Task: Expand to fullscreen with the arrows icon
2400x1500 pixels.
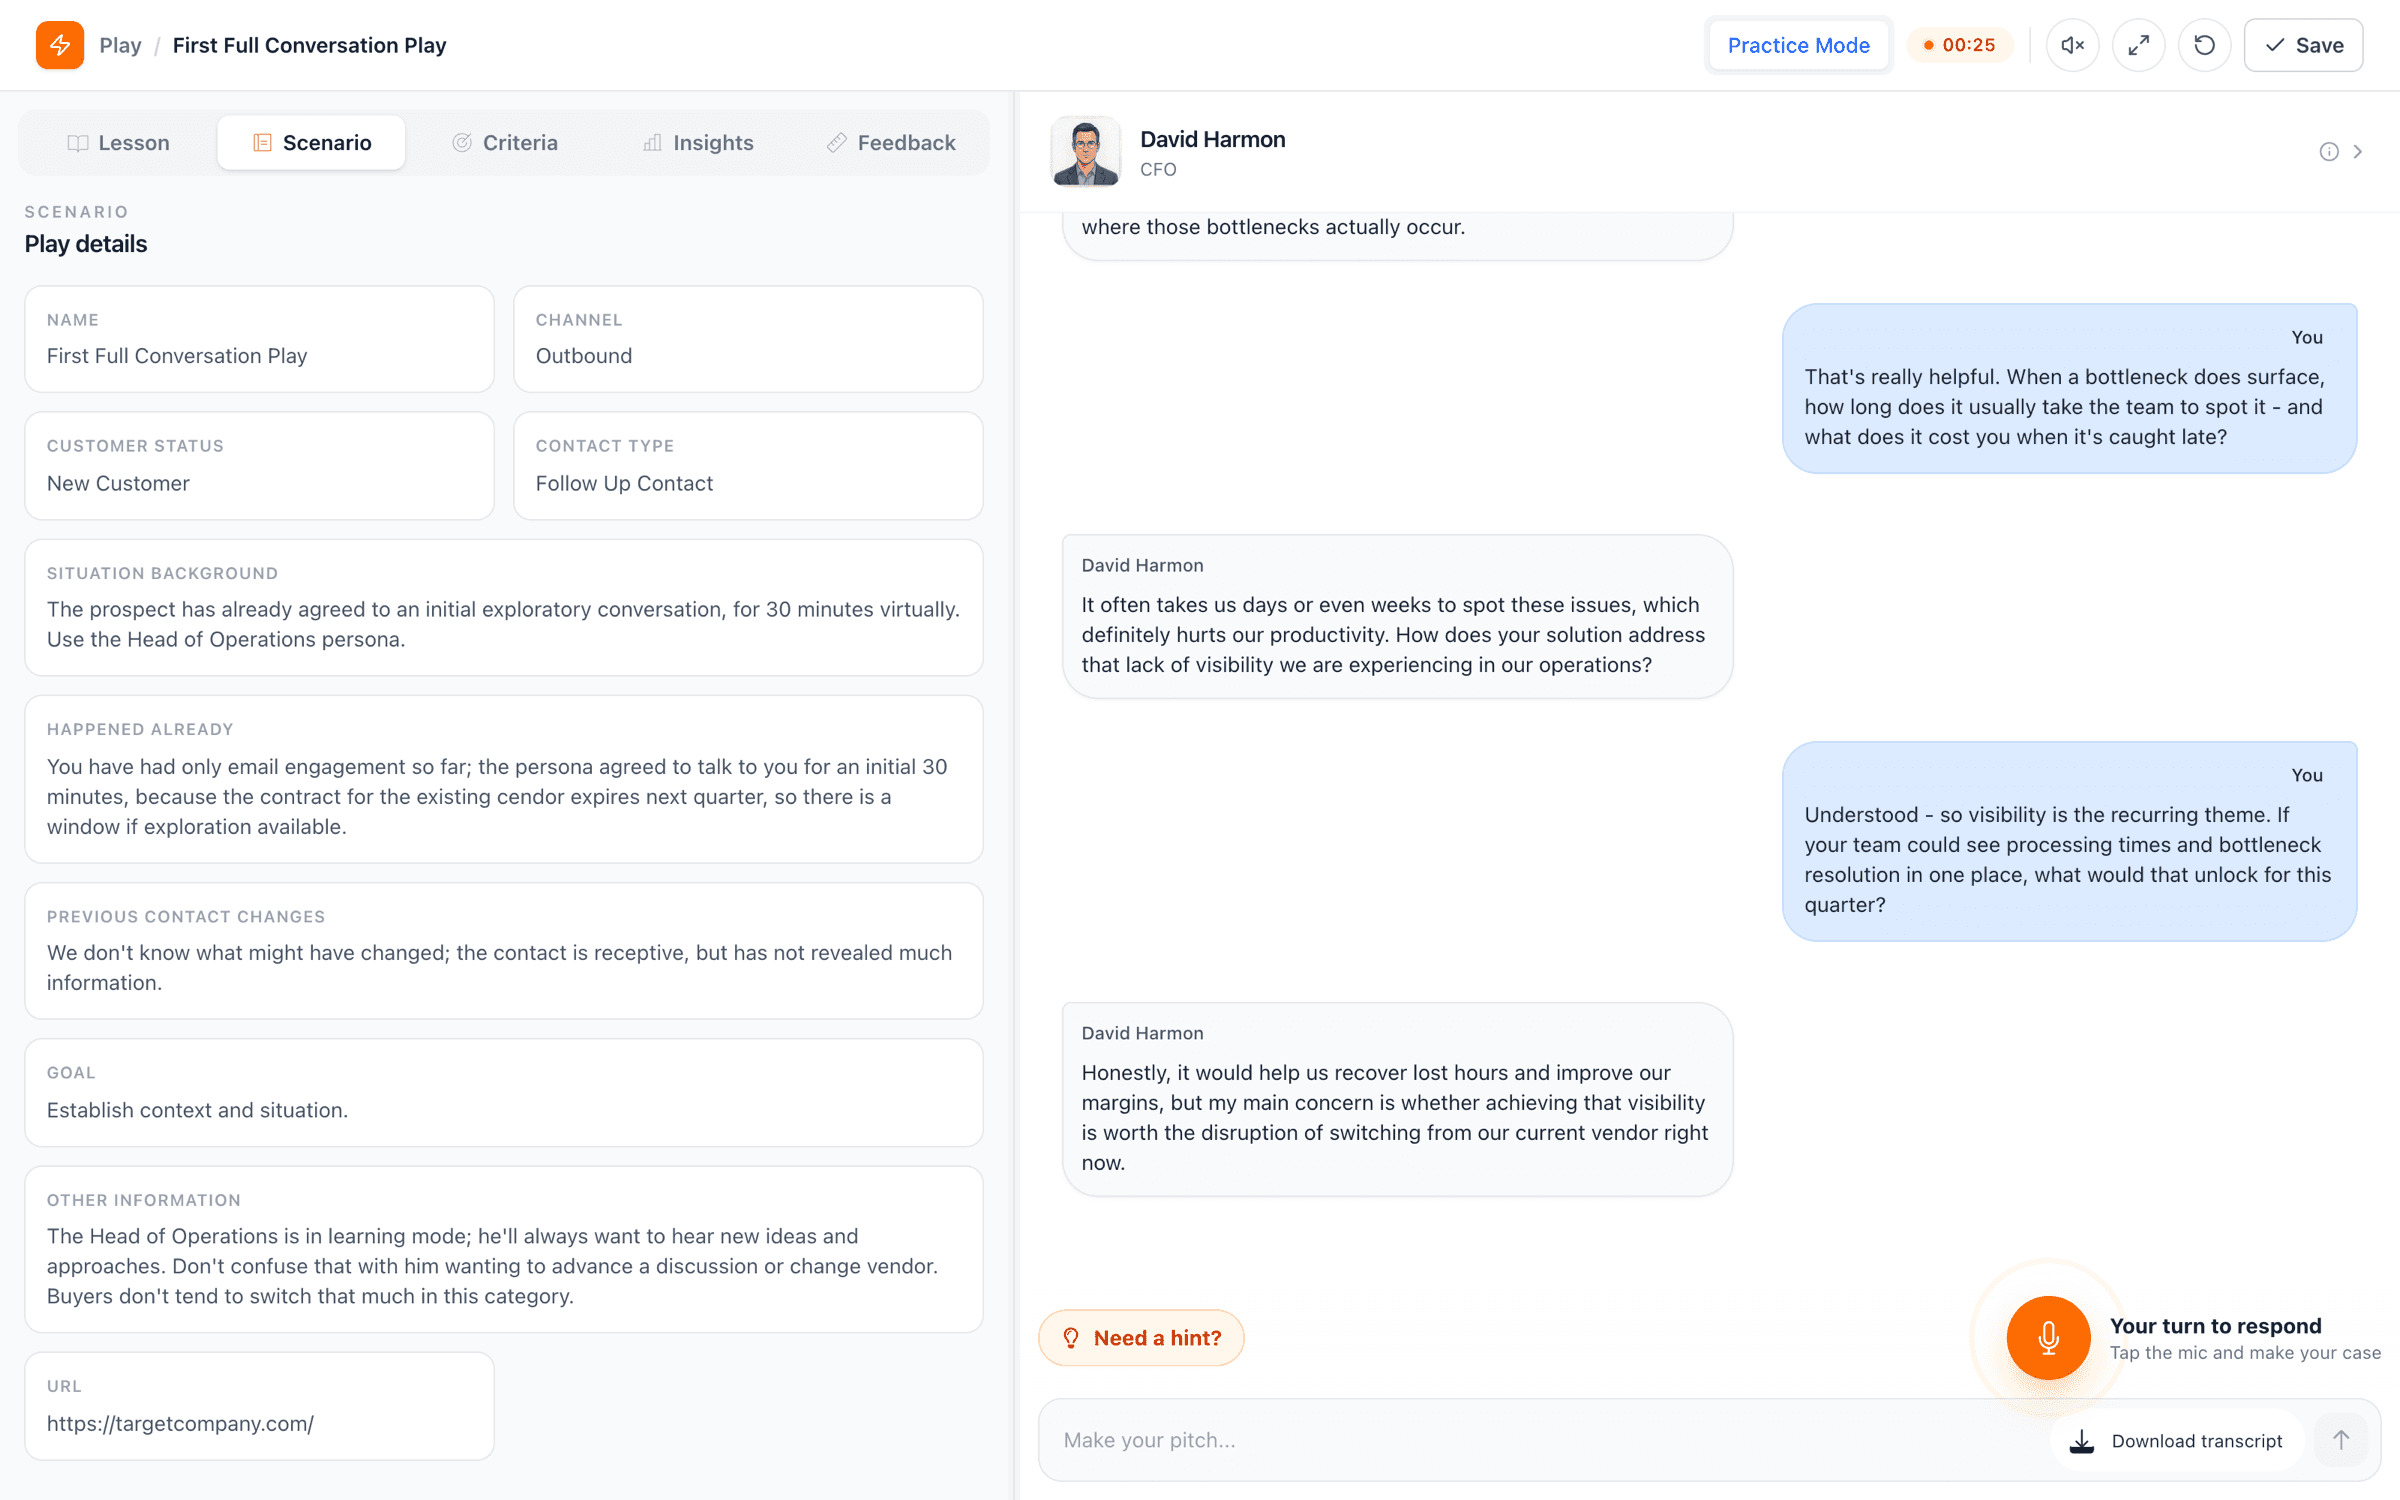Action: click(2138, 45)
